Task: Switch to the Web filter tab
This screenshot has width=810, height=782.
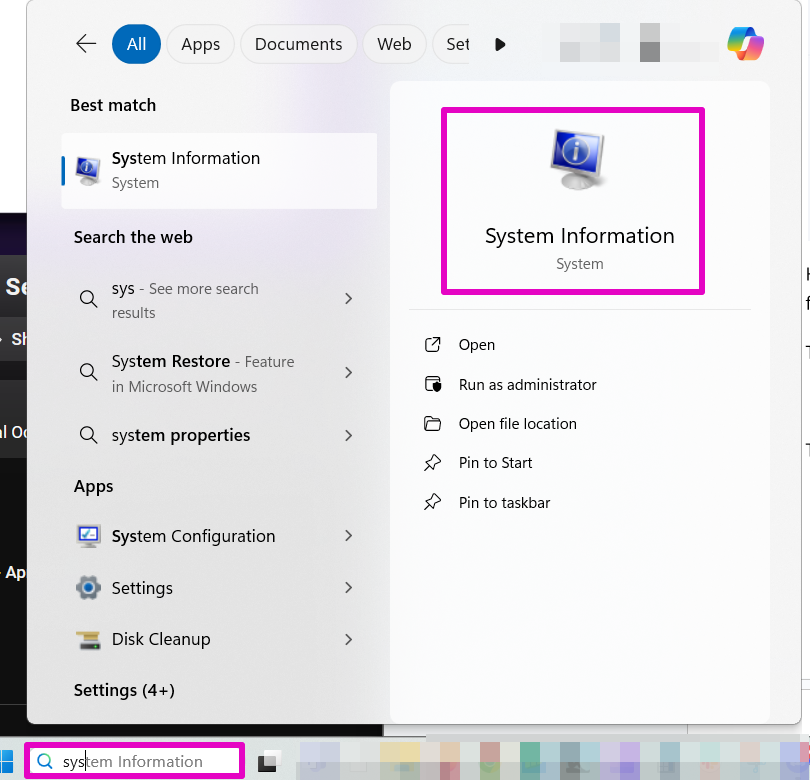Action: point(394,44)
